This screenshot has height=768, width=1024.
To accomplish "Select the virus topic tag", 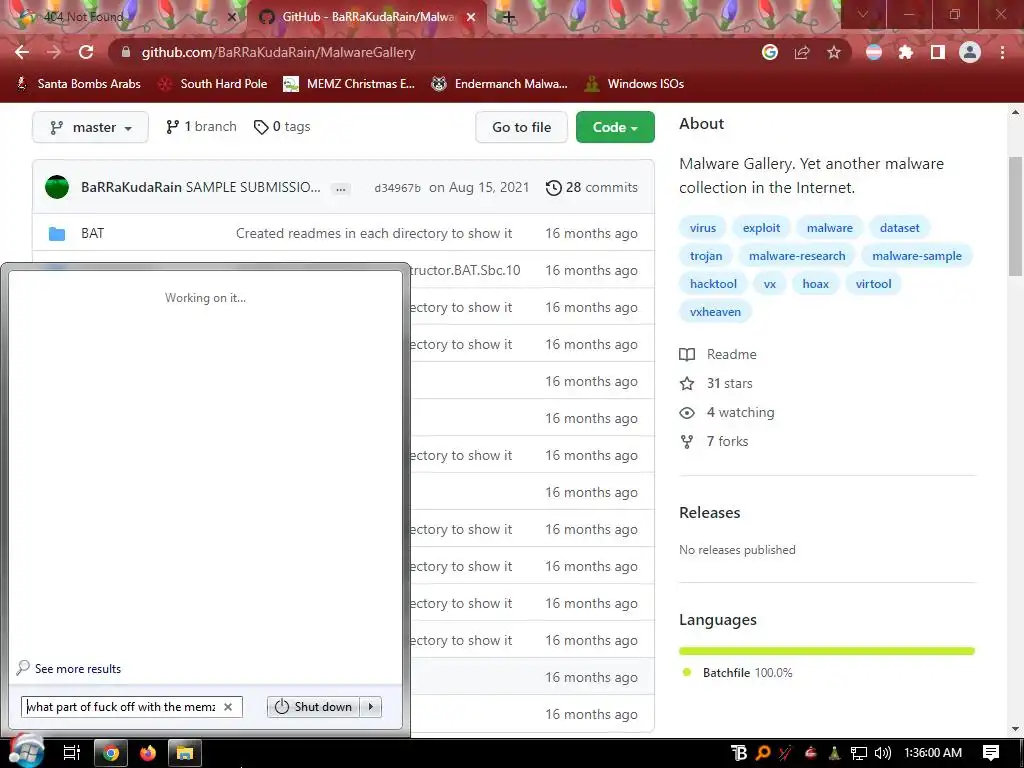I will [x=703, y=228].
